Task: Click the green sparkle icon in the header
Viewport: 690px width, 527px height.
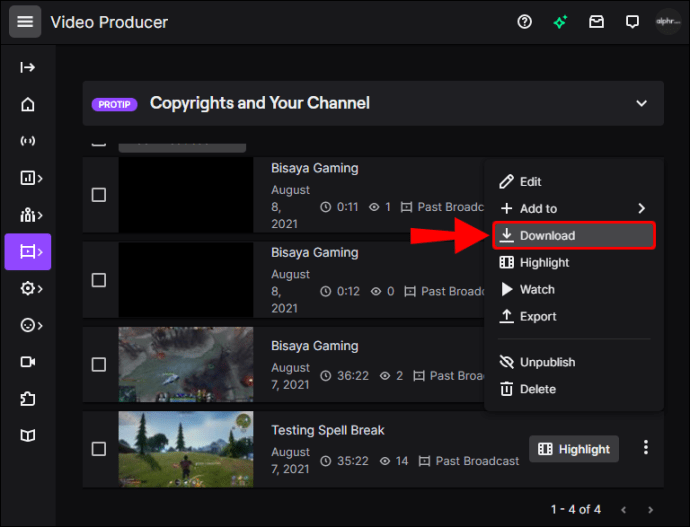Action: tap(561, 22)
